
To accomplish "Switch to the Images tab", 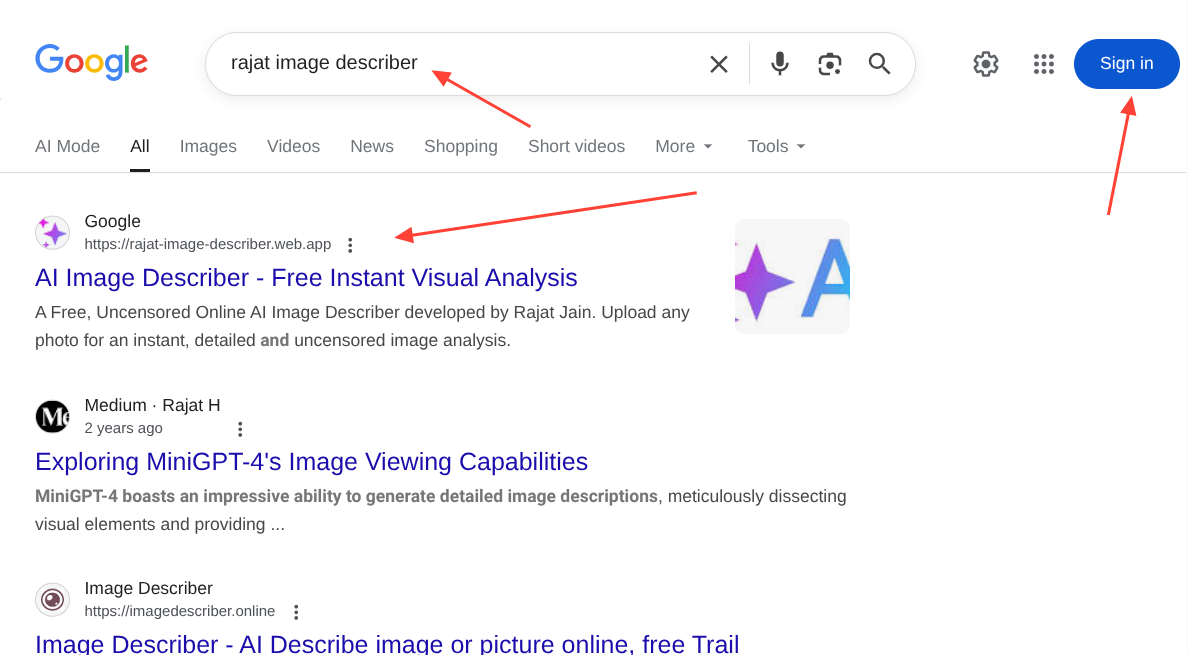I will 208,146.
